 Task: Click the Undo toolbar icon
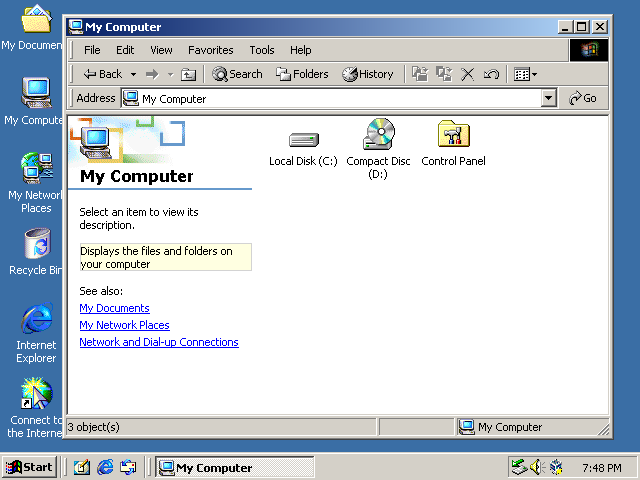[491, 74]
